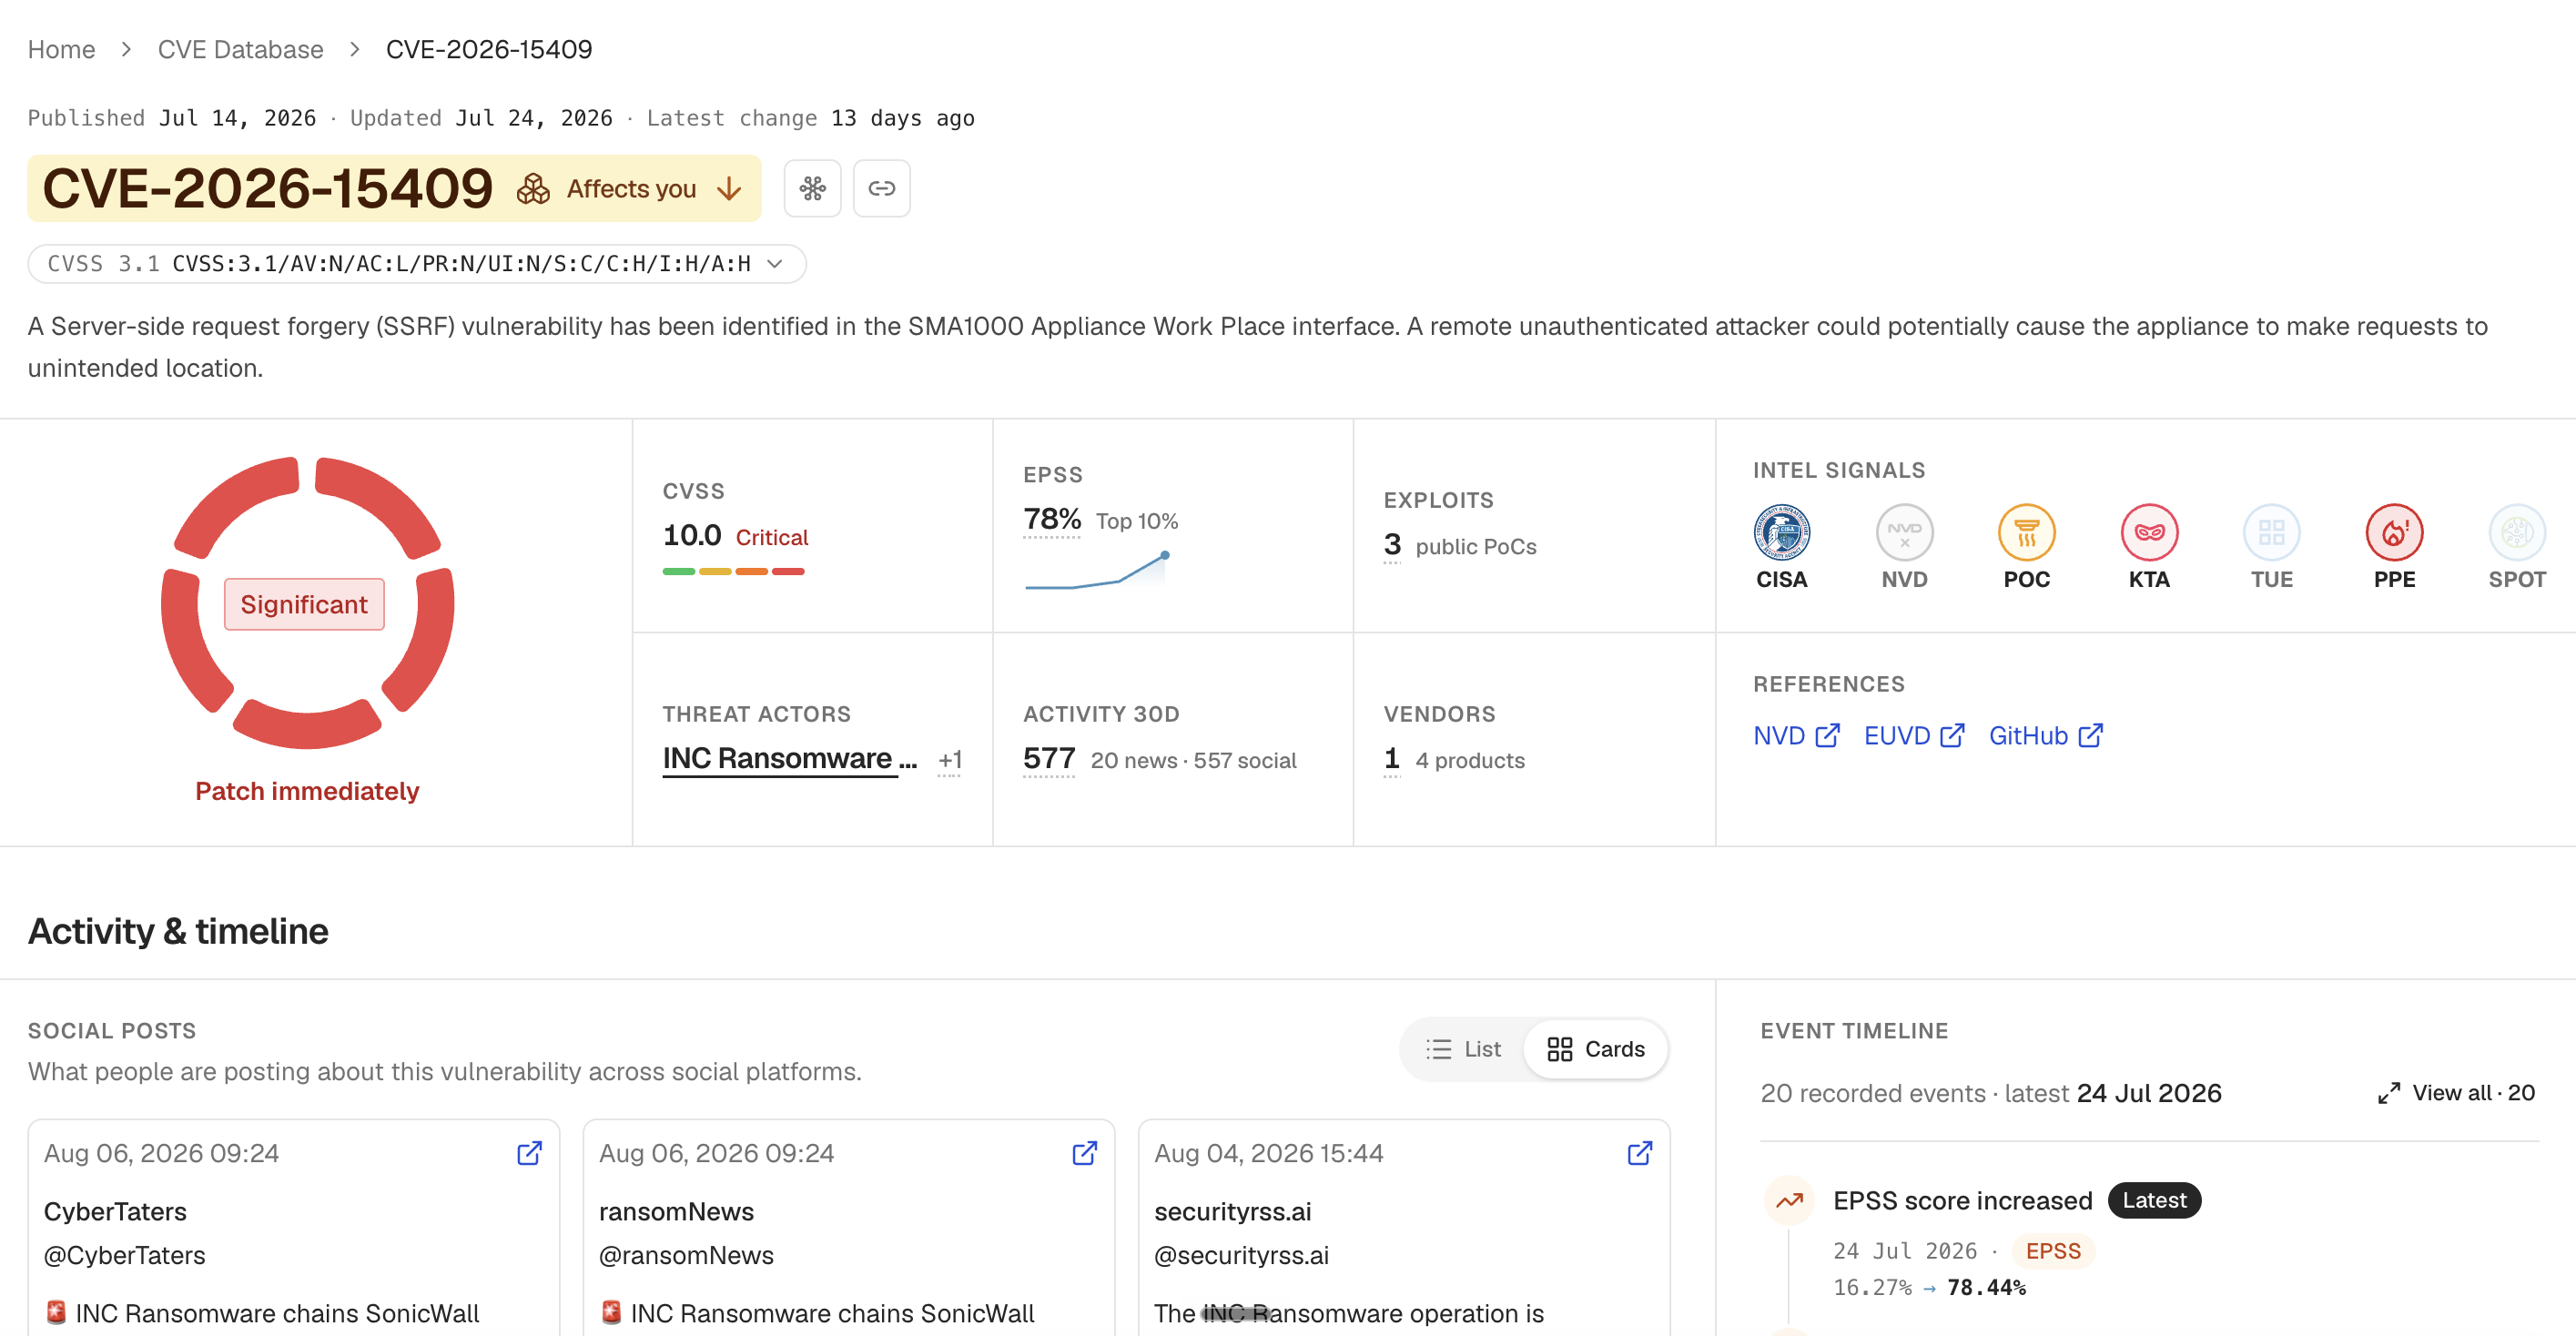Click the CISA intel signal icon

pyautogui.click(x=1781, y=532)
